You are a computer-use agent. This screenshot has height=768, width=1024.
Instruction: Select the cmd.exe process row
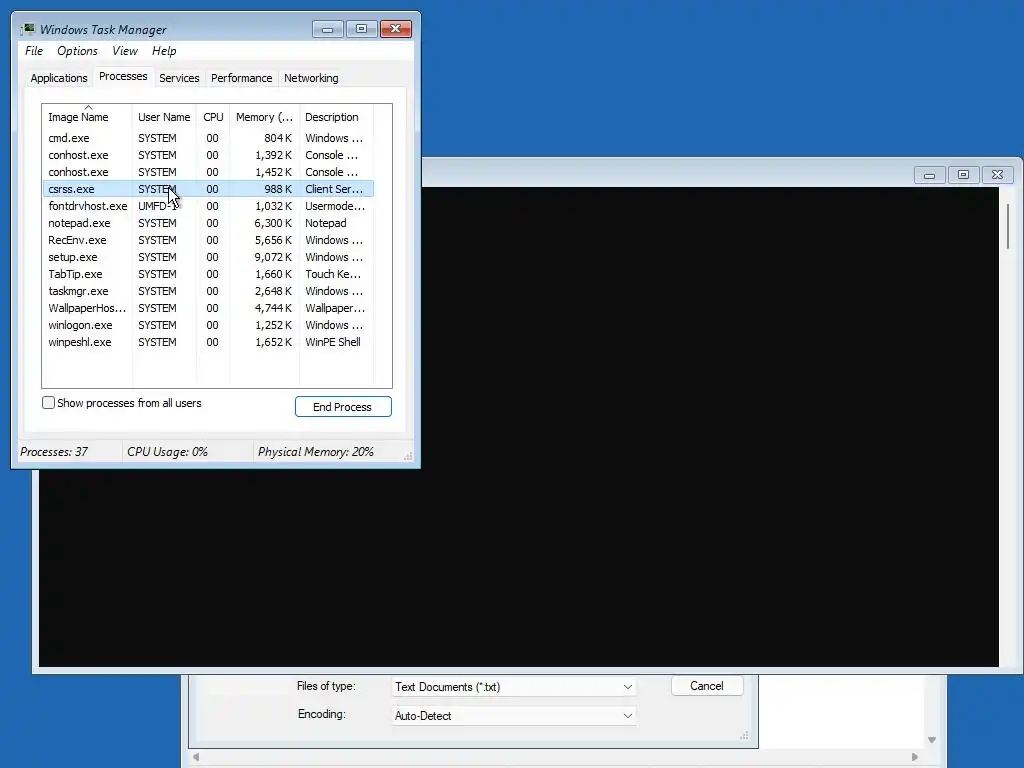tap(208, 138)
